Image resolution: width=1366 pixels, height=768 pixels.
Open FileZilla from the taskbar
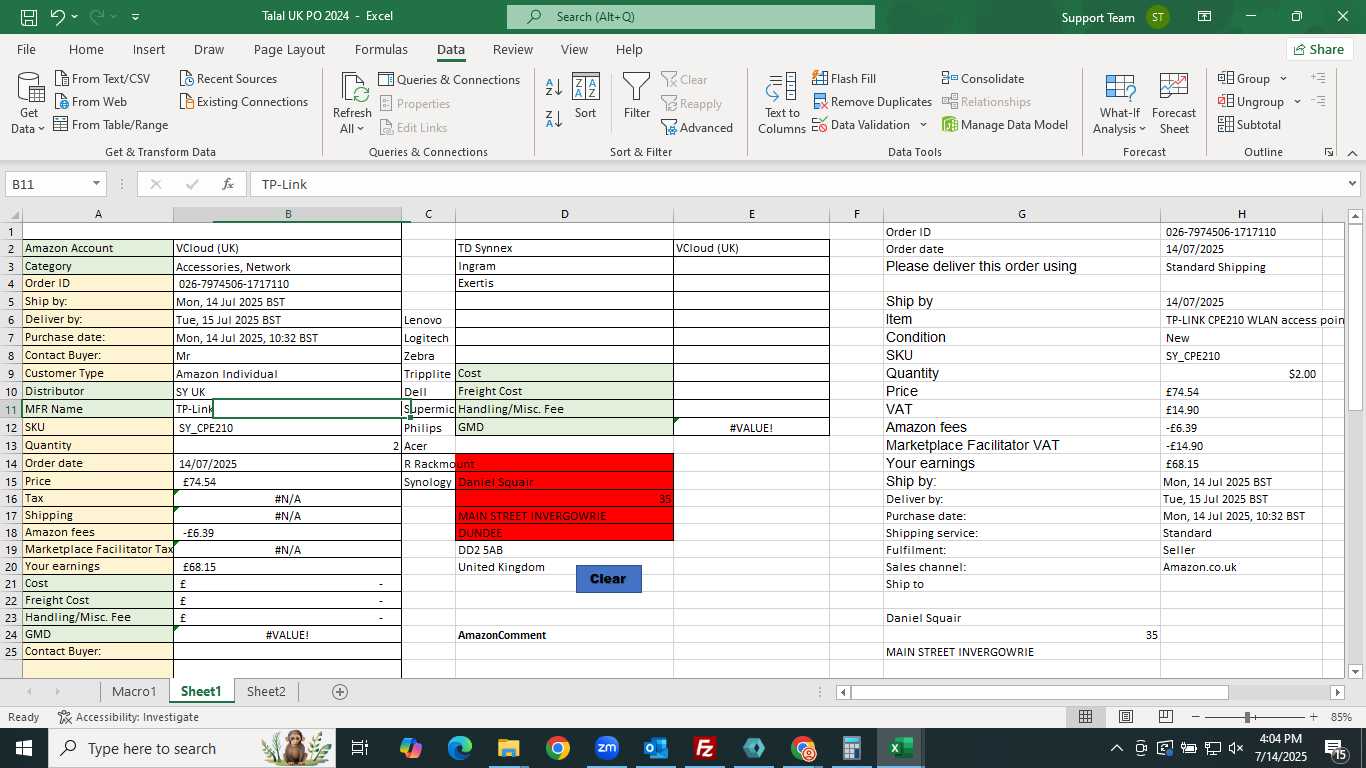point(705,748)
